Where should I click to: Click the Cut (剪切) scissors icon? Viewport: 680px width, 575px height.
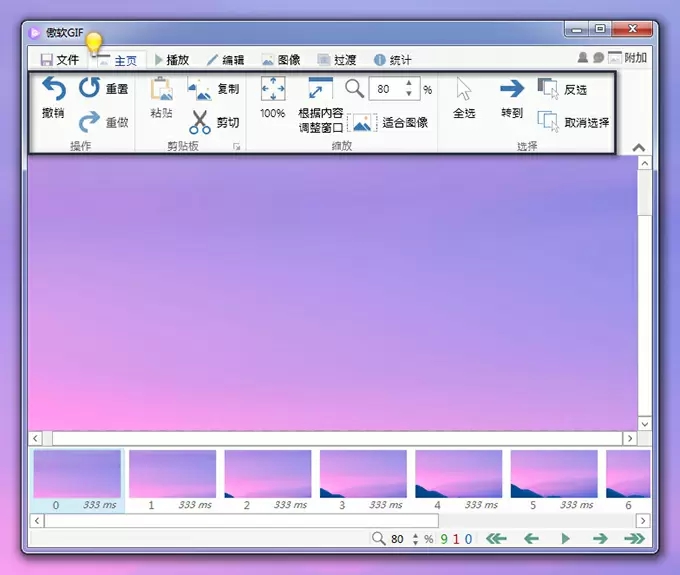click(x=200, y=122)
